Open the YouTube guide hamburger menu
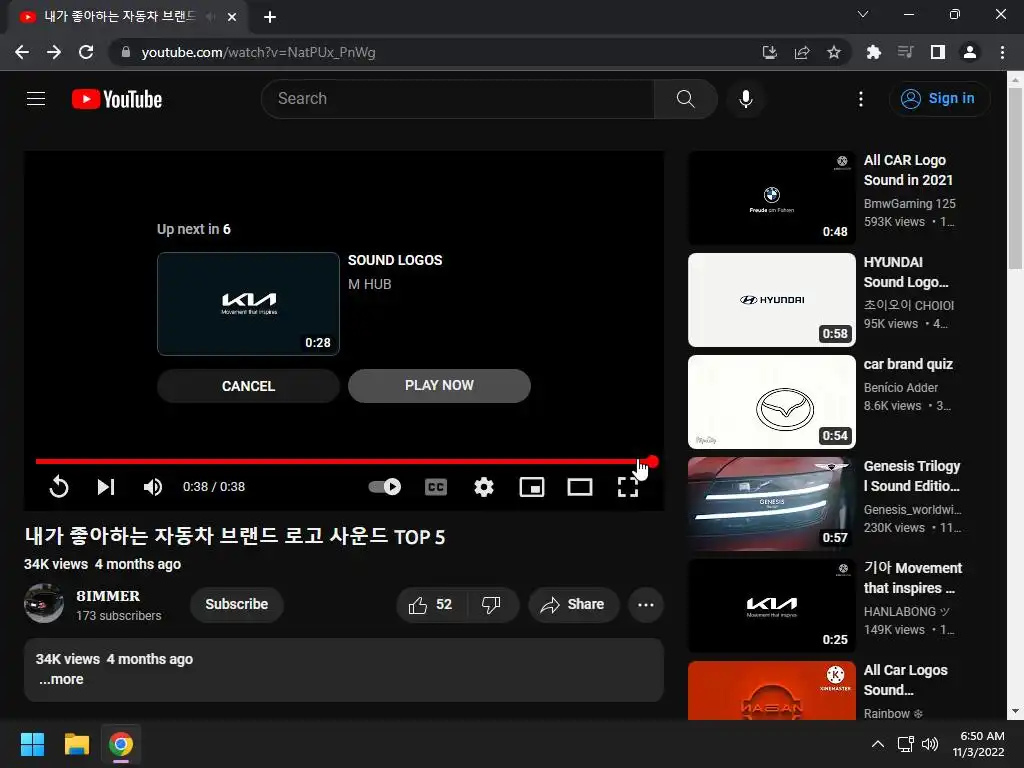 (x=36, y=99)
